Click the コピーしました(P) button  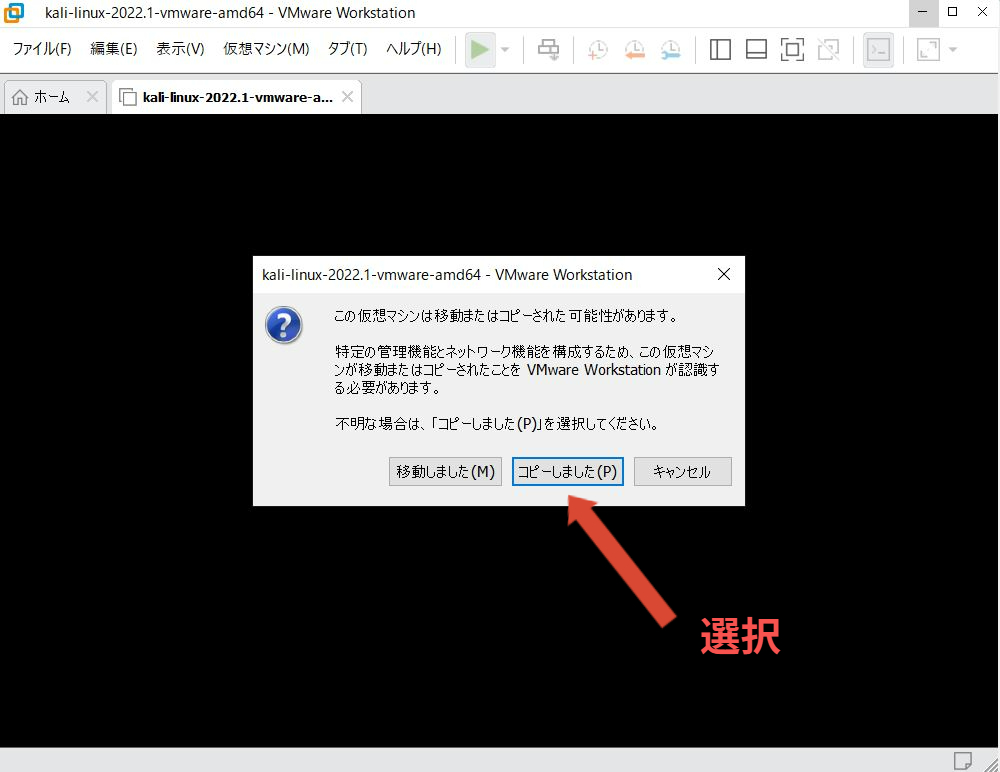coord(568,471)
